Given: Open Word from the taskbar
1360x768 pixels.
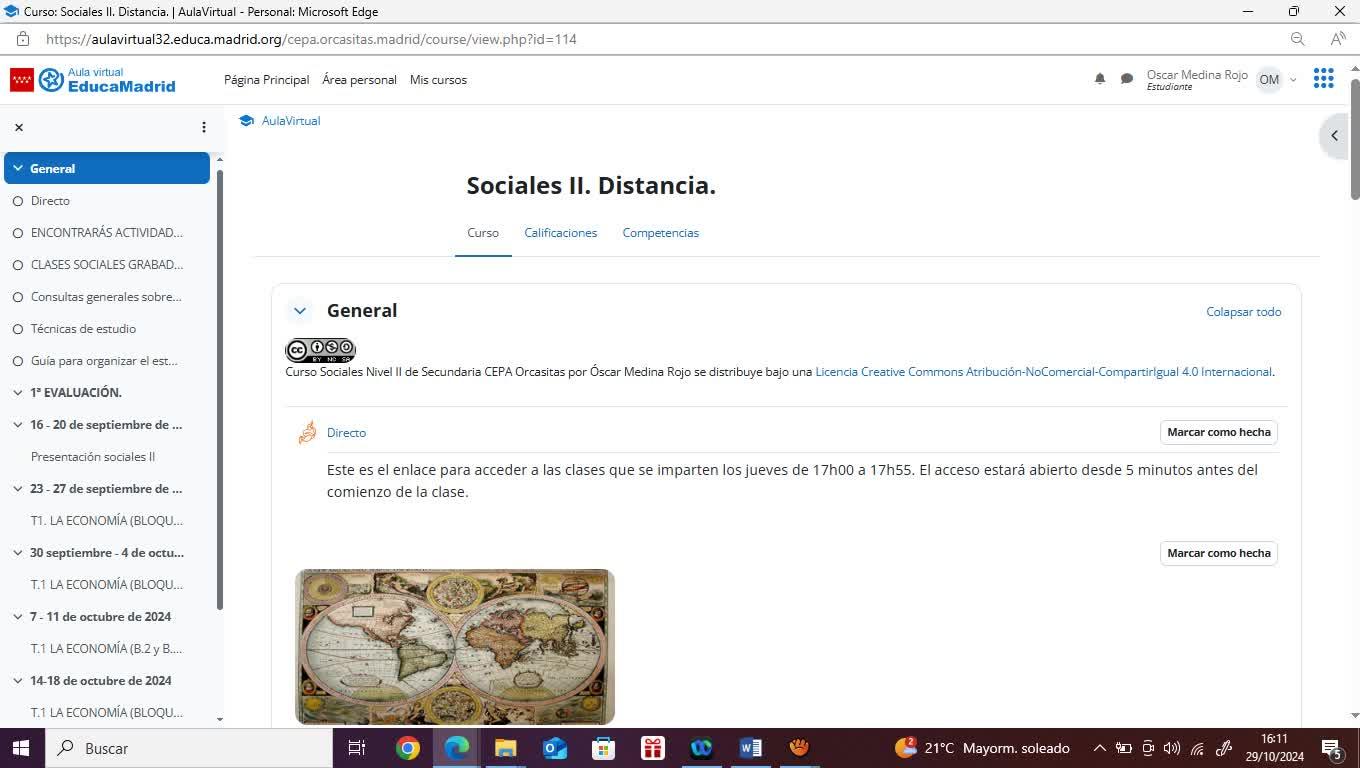Looking at the screenshot, I should click(750, 748).
